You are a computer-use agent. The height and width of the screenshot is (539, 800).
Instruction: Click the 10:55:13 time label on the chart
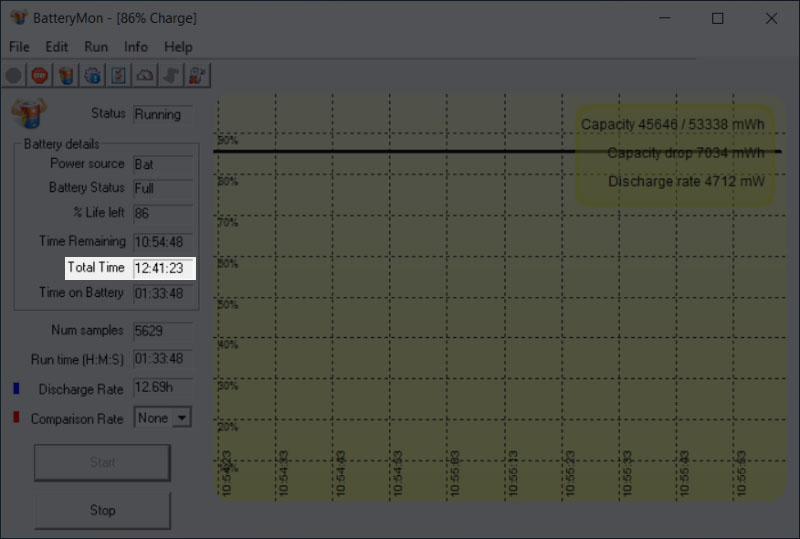point(513,473)
